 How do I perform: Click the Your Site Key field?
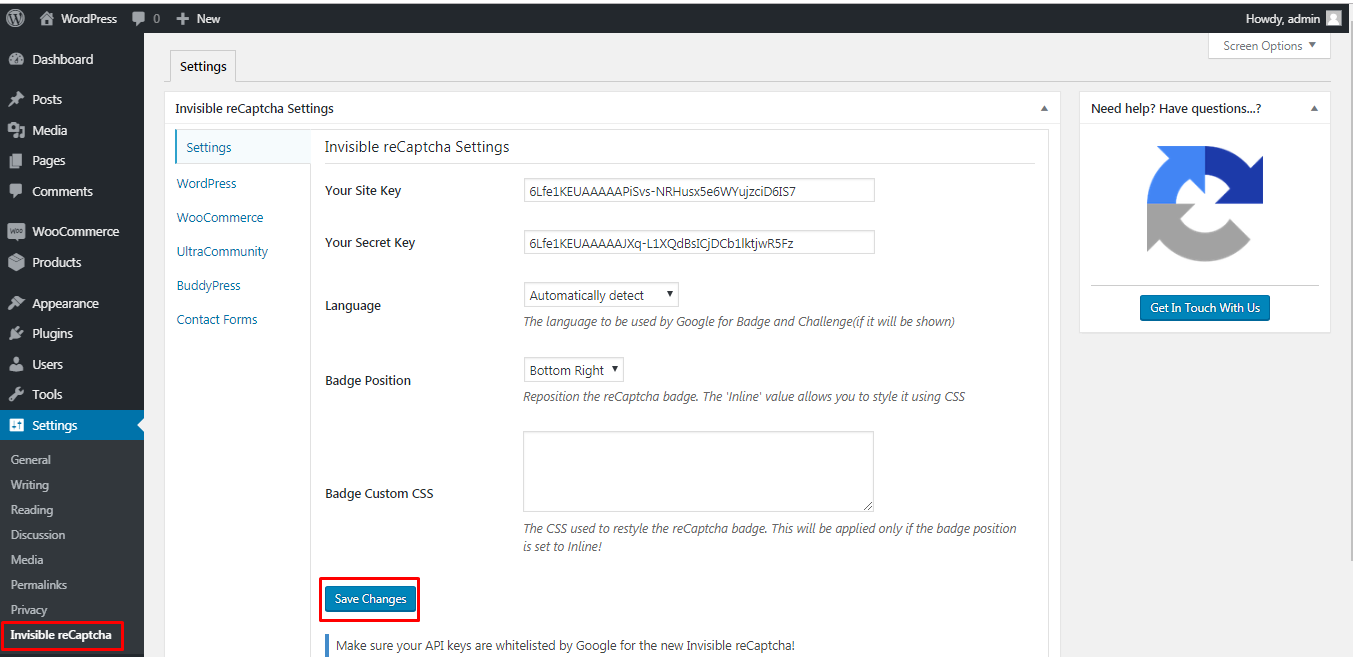(x=699, y=190)
